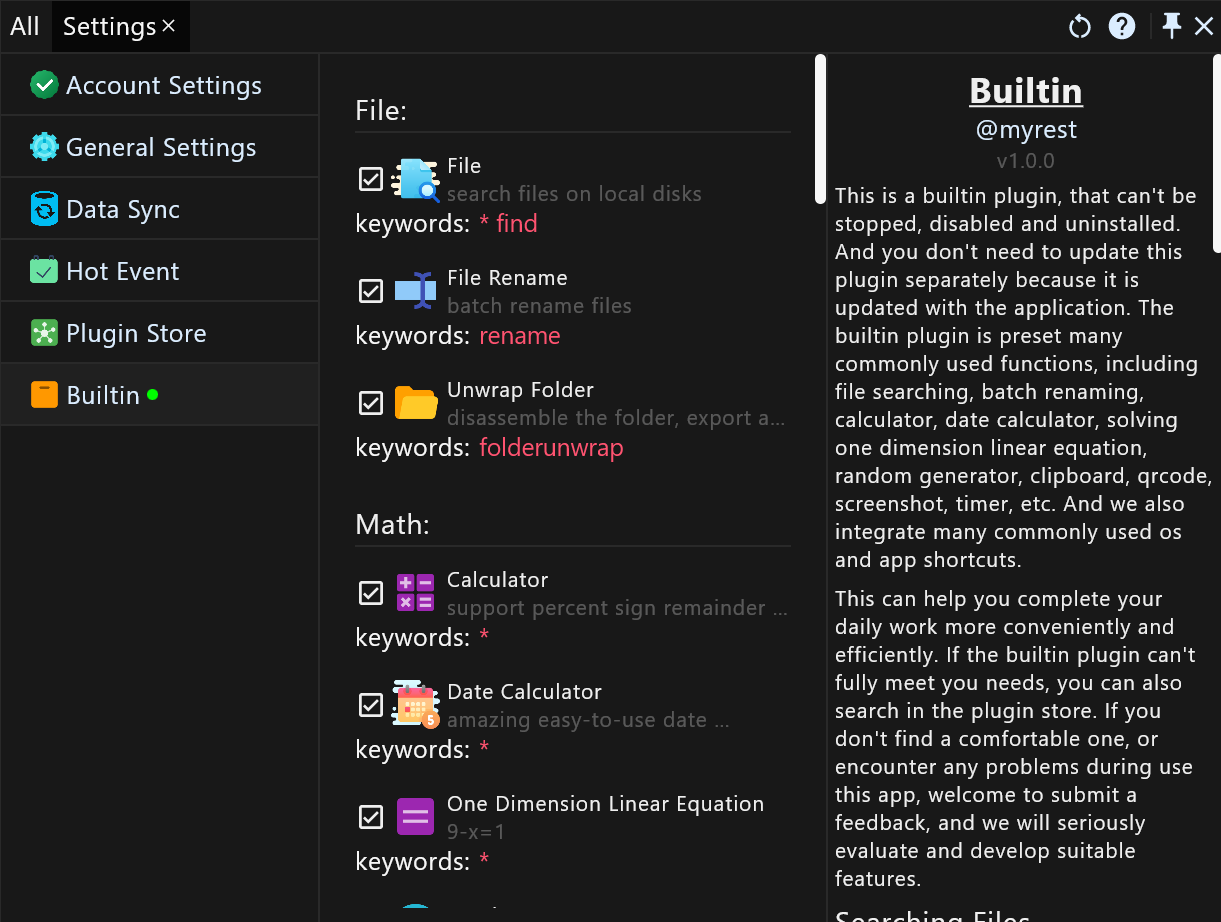Pin the window with pin icon
This screenshot has width=1221, height=922.
click(x=1171, y=27)
